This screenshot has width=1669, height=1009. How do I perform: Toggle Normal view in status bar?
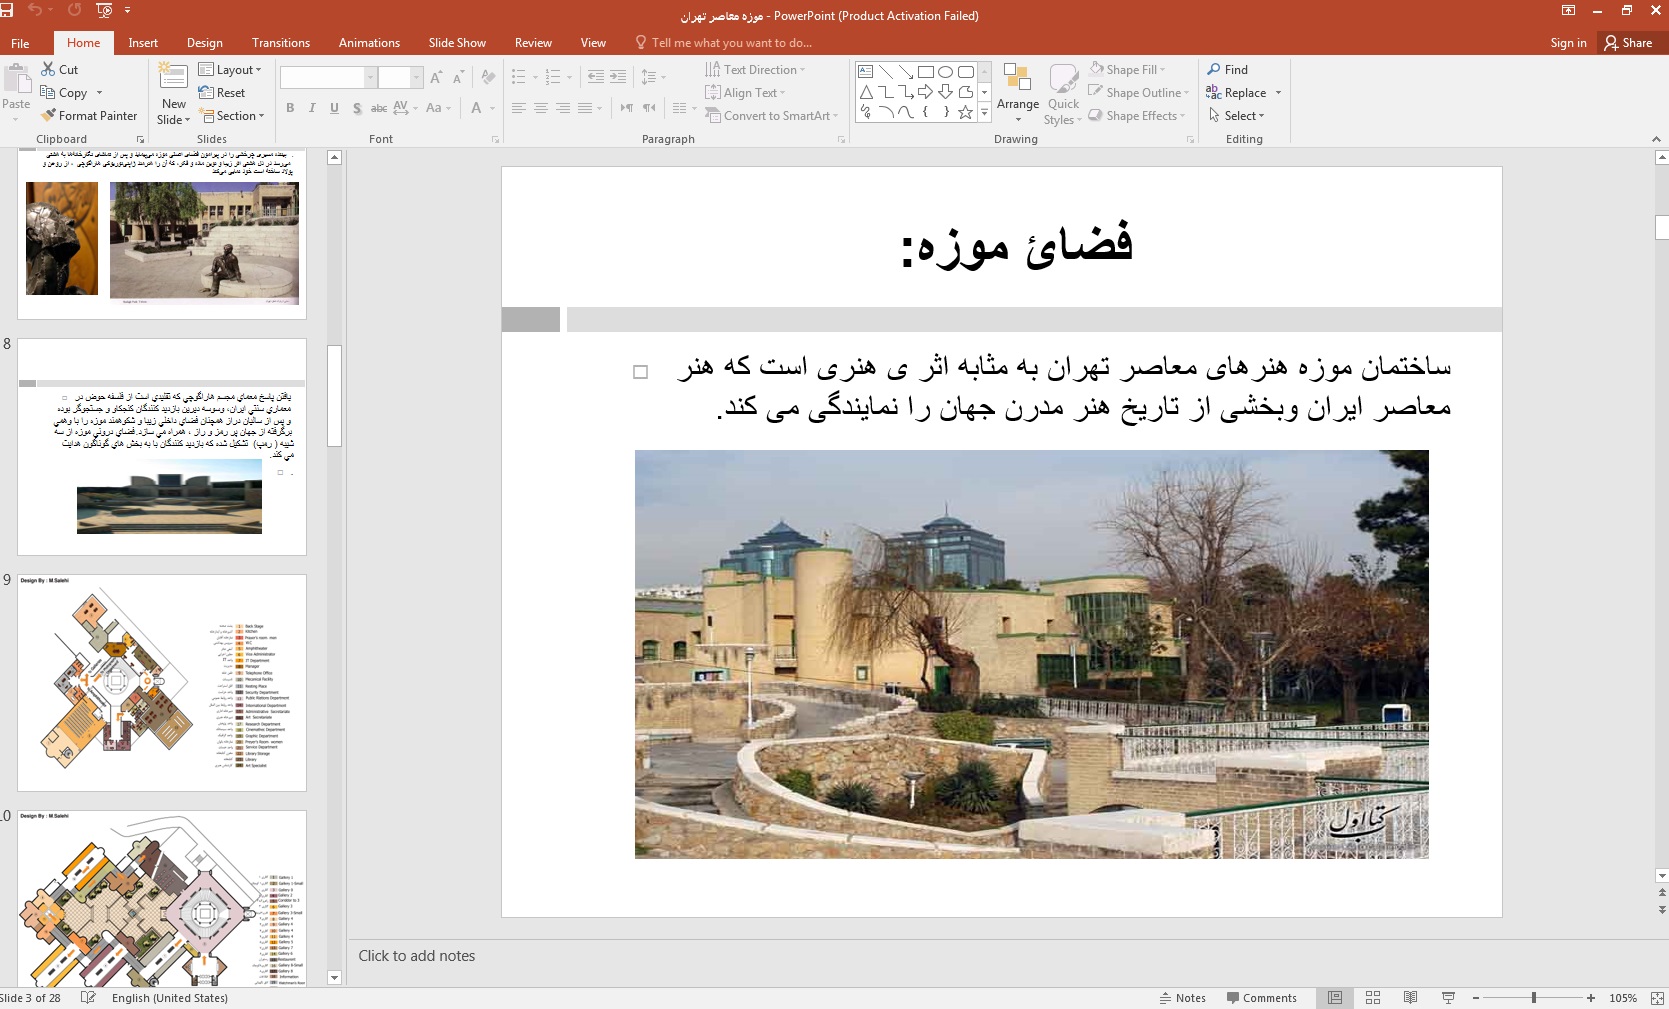click(1335, 998)
